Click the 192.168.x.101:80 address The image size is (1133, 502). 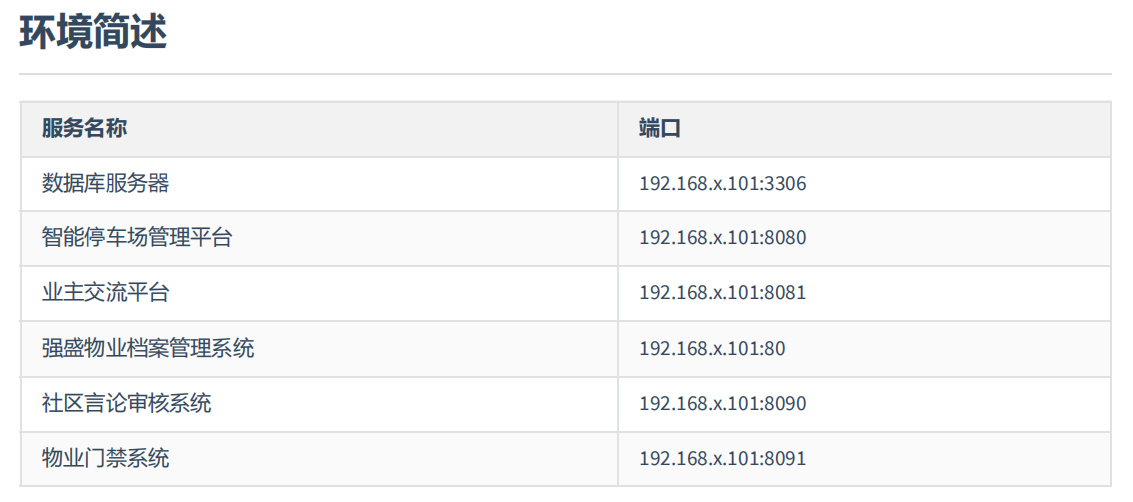coord(712,349)
